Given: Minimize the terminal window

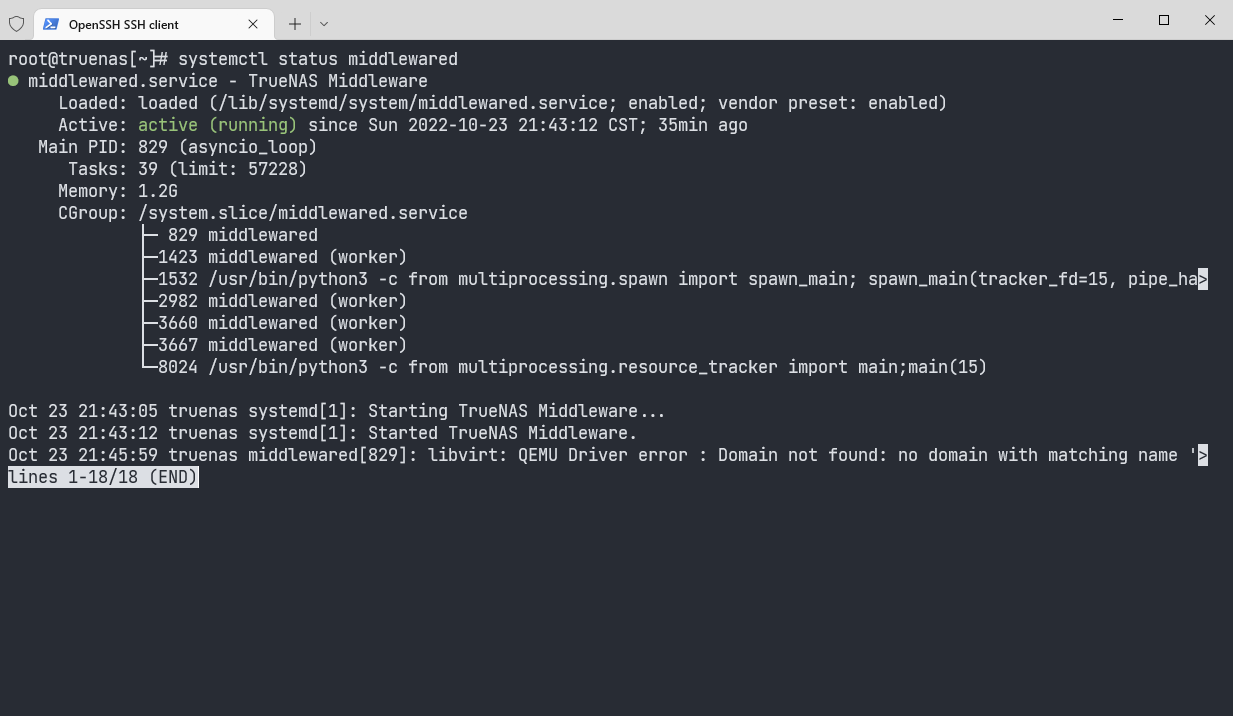Looking at the screenshot, I should [1117, 20].
